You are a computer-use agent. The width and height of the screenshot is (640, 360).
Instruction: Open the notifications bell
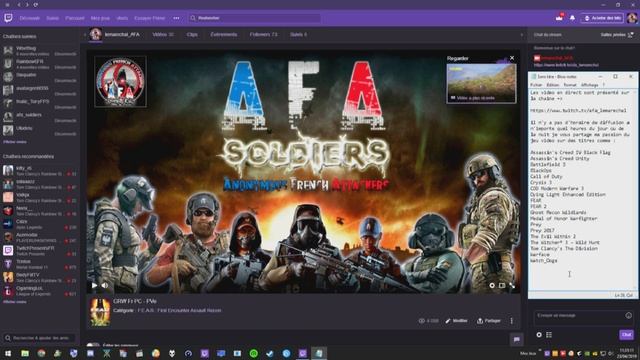pyautogui.click(x=572, y=18)
